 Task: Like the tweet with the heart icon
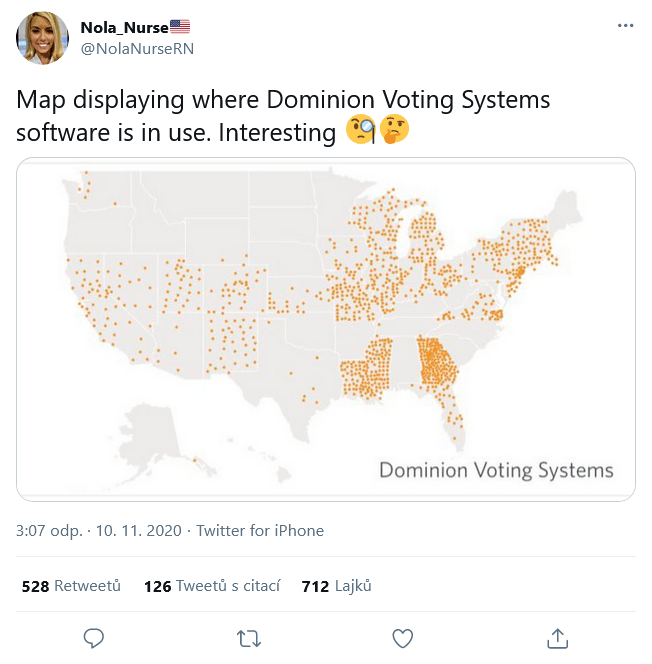(403, 637)
